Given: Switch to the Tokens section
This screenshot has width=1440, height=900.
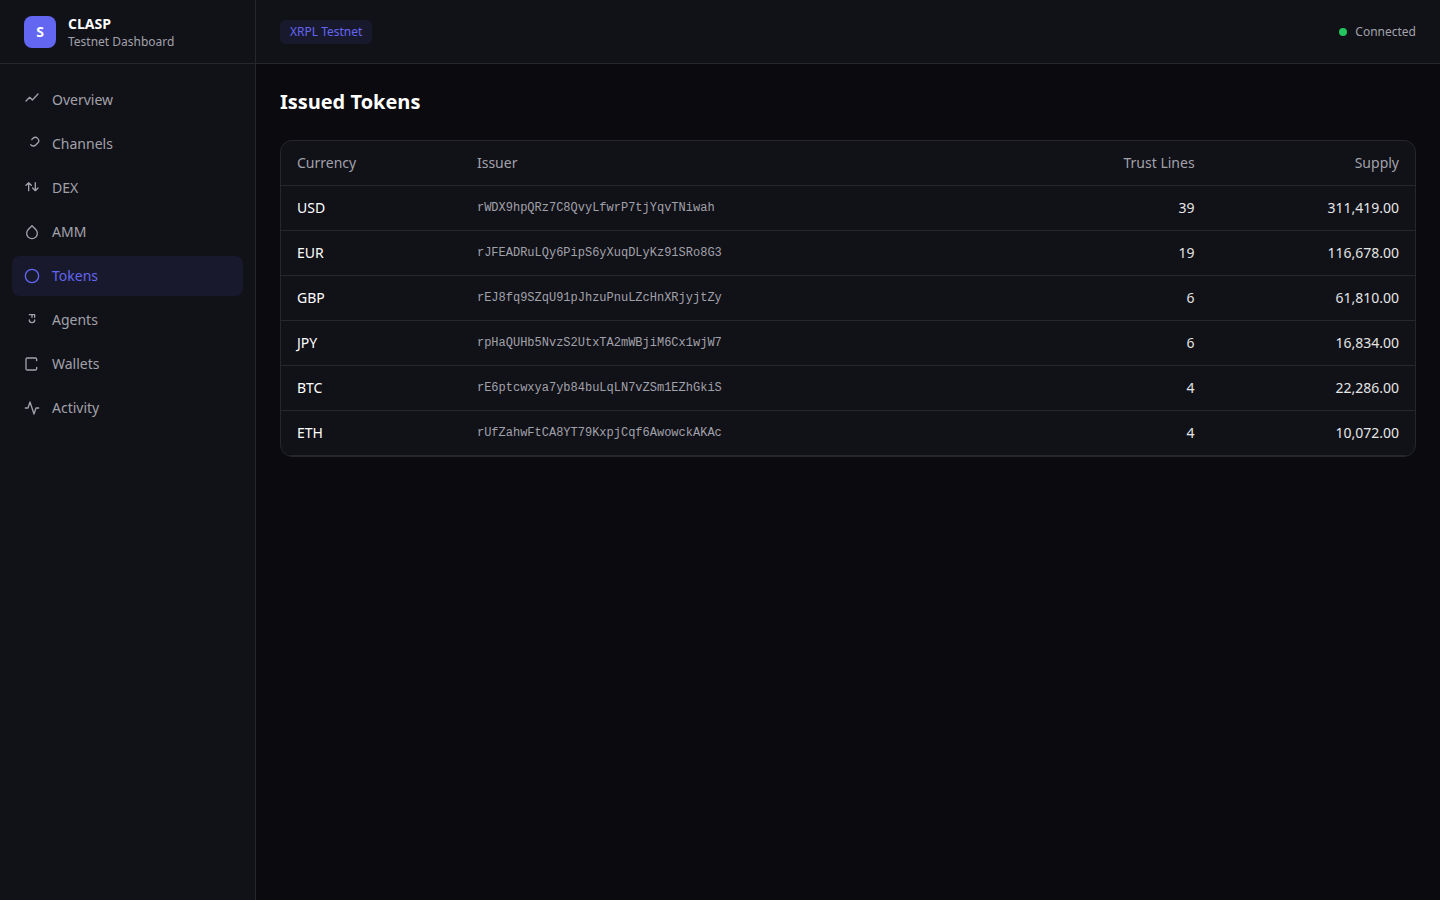Looking at the screenshot, I should tap(75, 275).
